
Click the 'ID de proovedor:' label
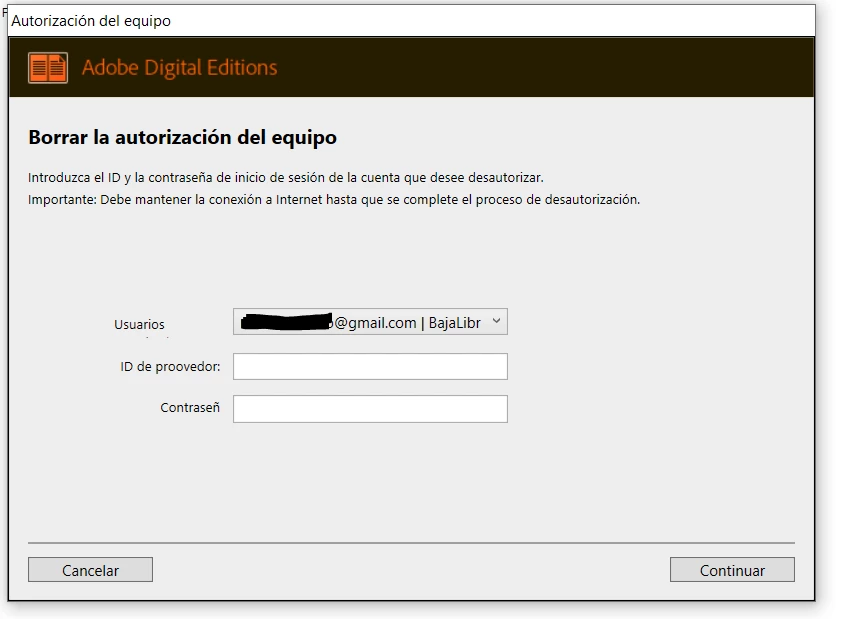[x=170, y=367]
